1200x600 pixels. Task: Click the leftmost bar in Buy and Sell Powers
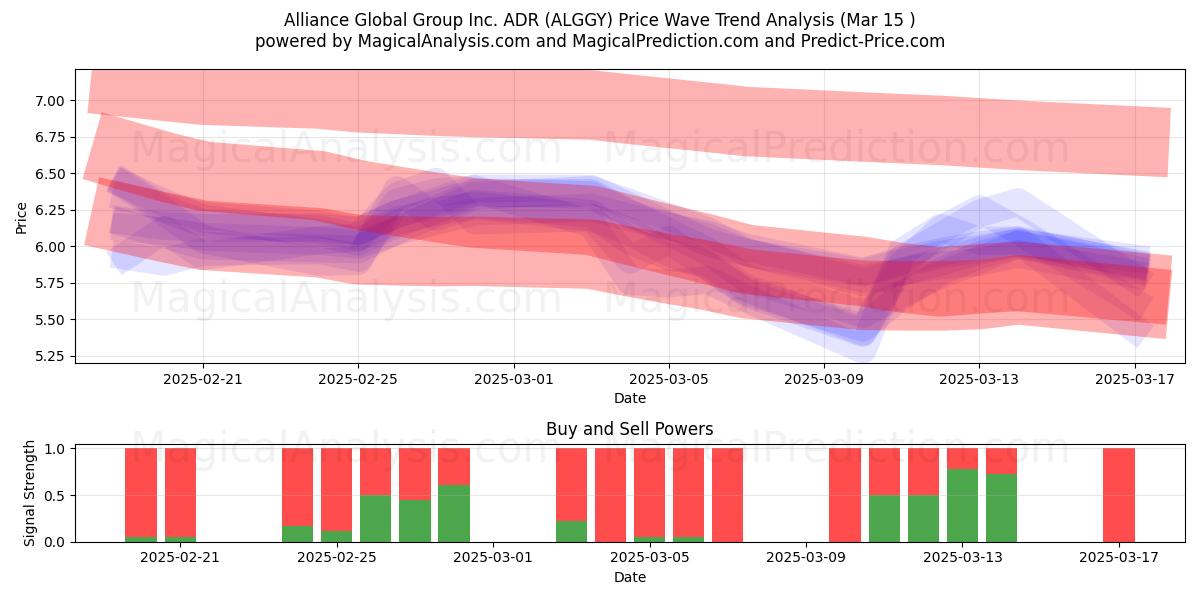(x=141, y=495)
